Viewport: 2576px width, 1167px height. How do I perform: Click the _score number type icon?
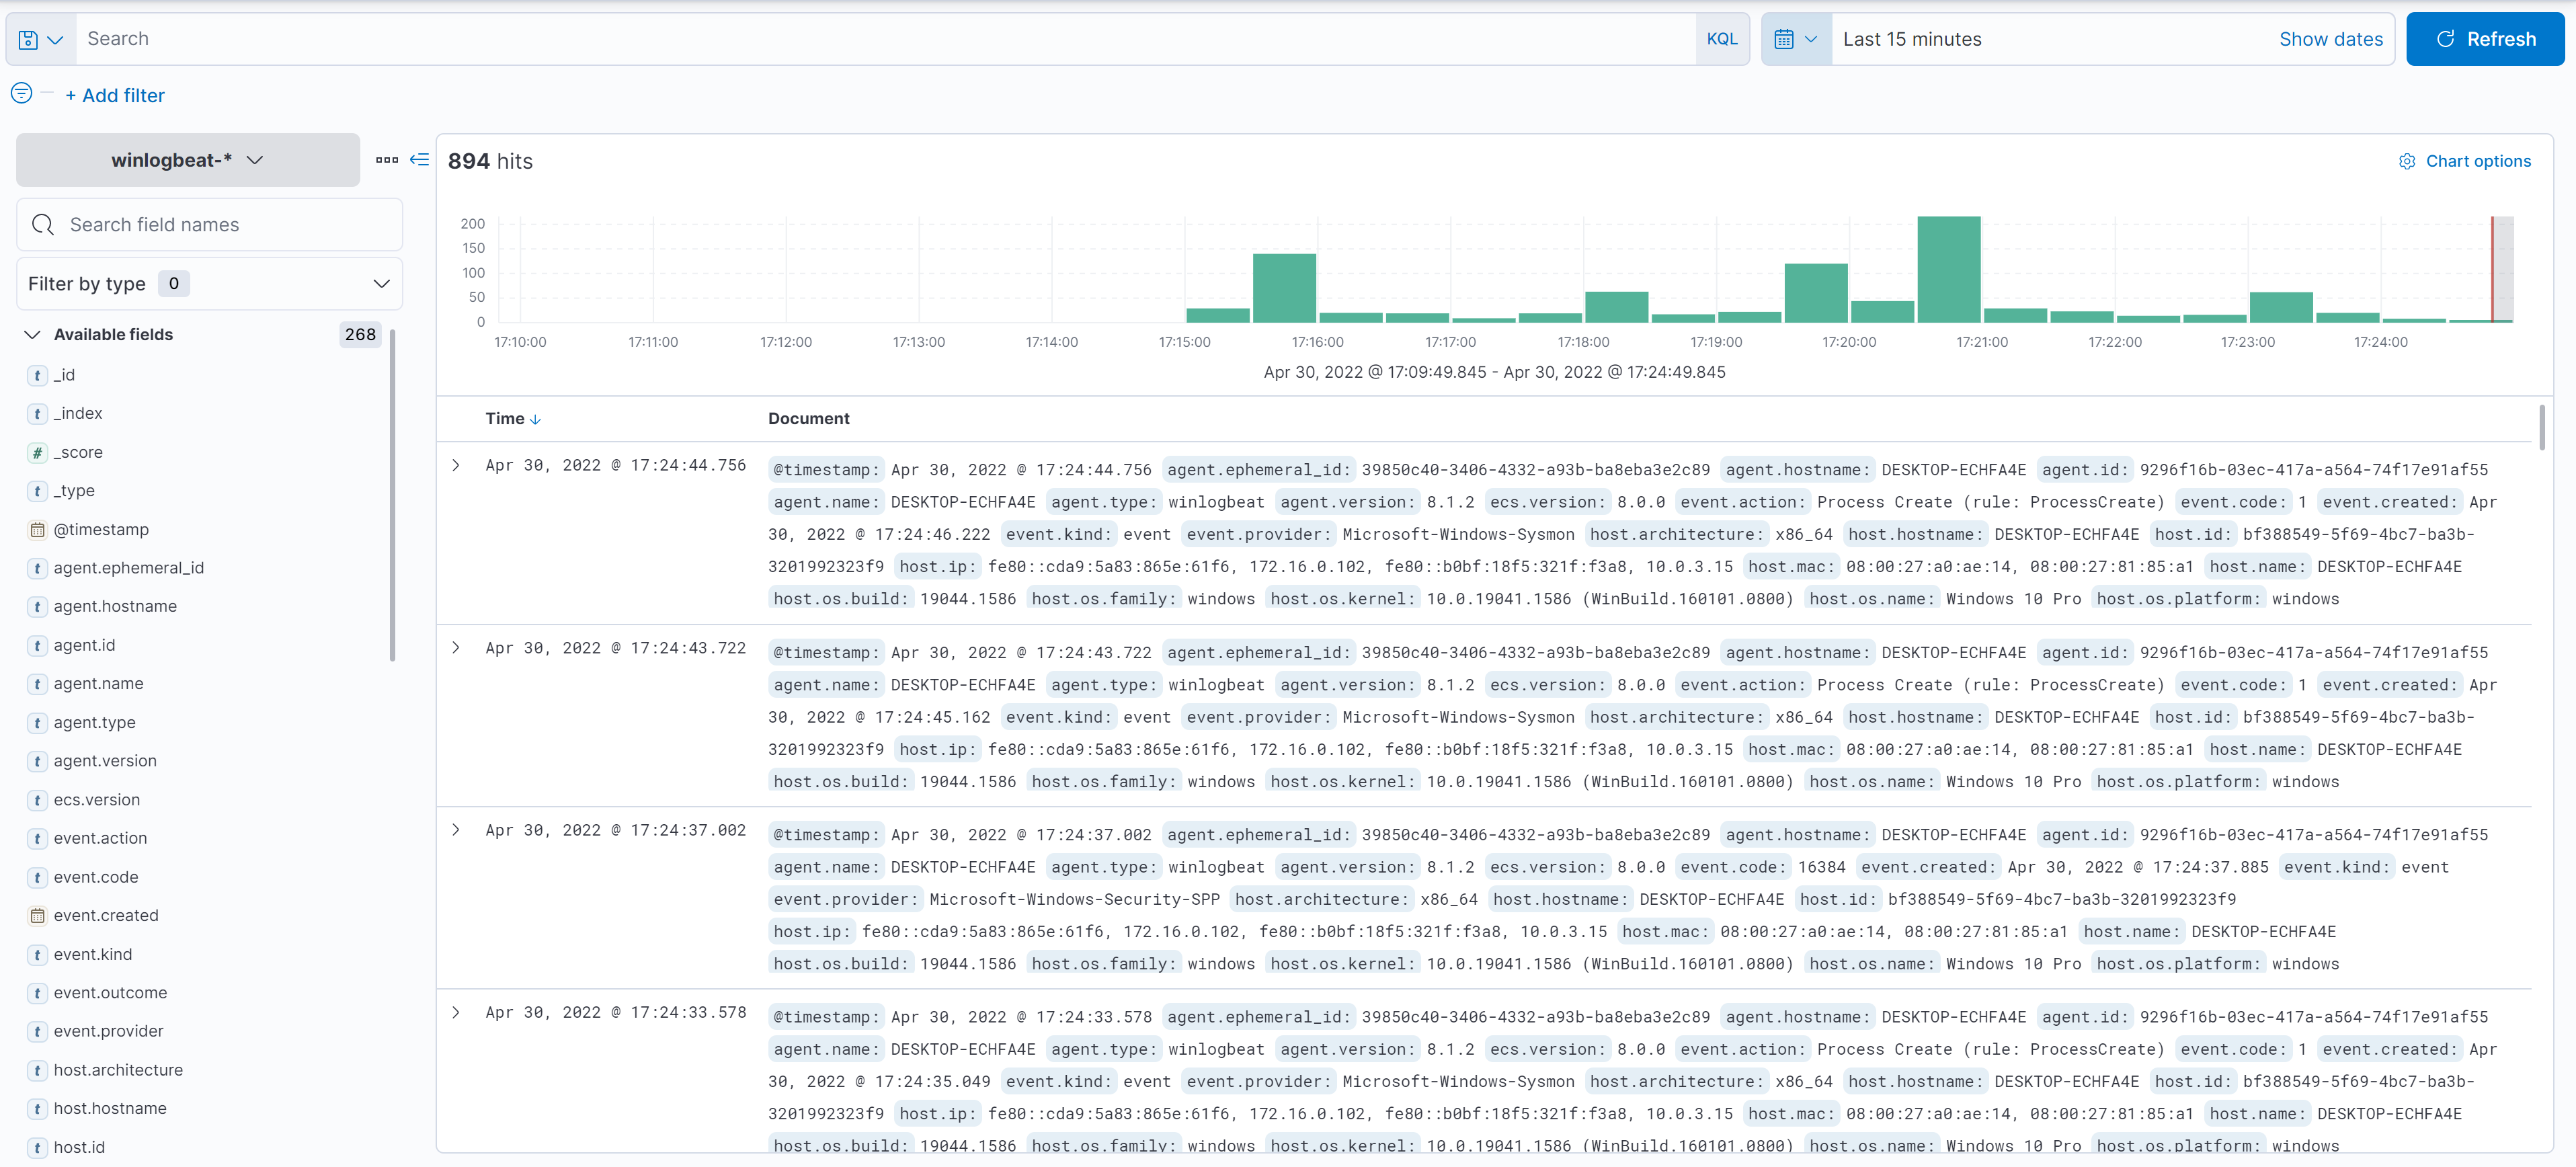pos(37,453)
